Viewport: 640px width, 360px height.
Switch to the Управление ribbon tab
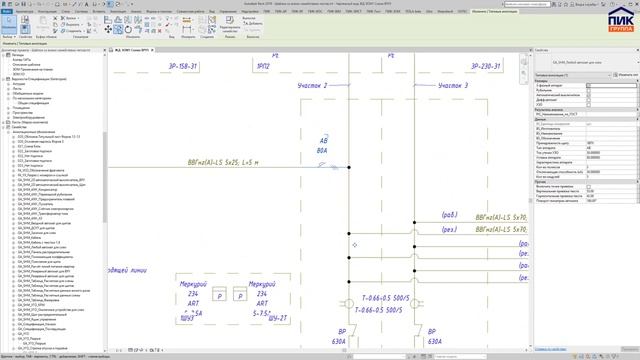tap(228, 11)
